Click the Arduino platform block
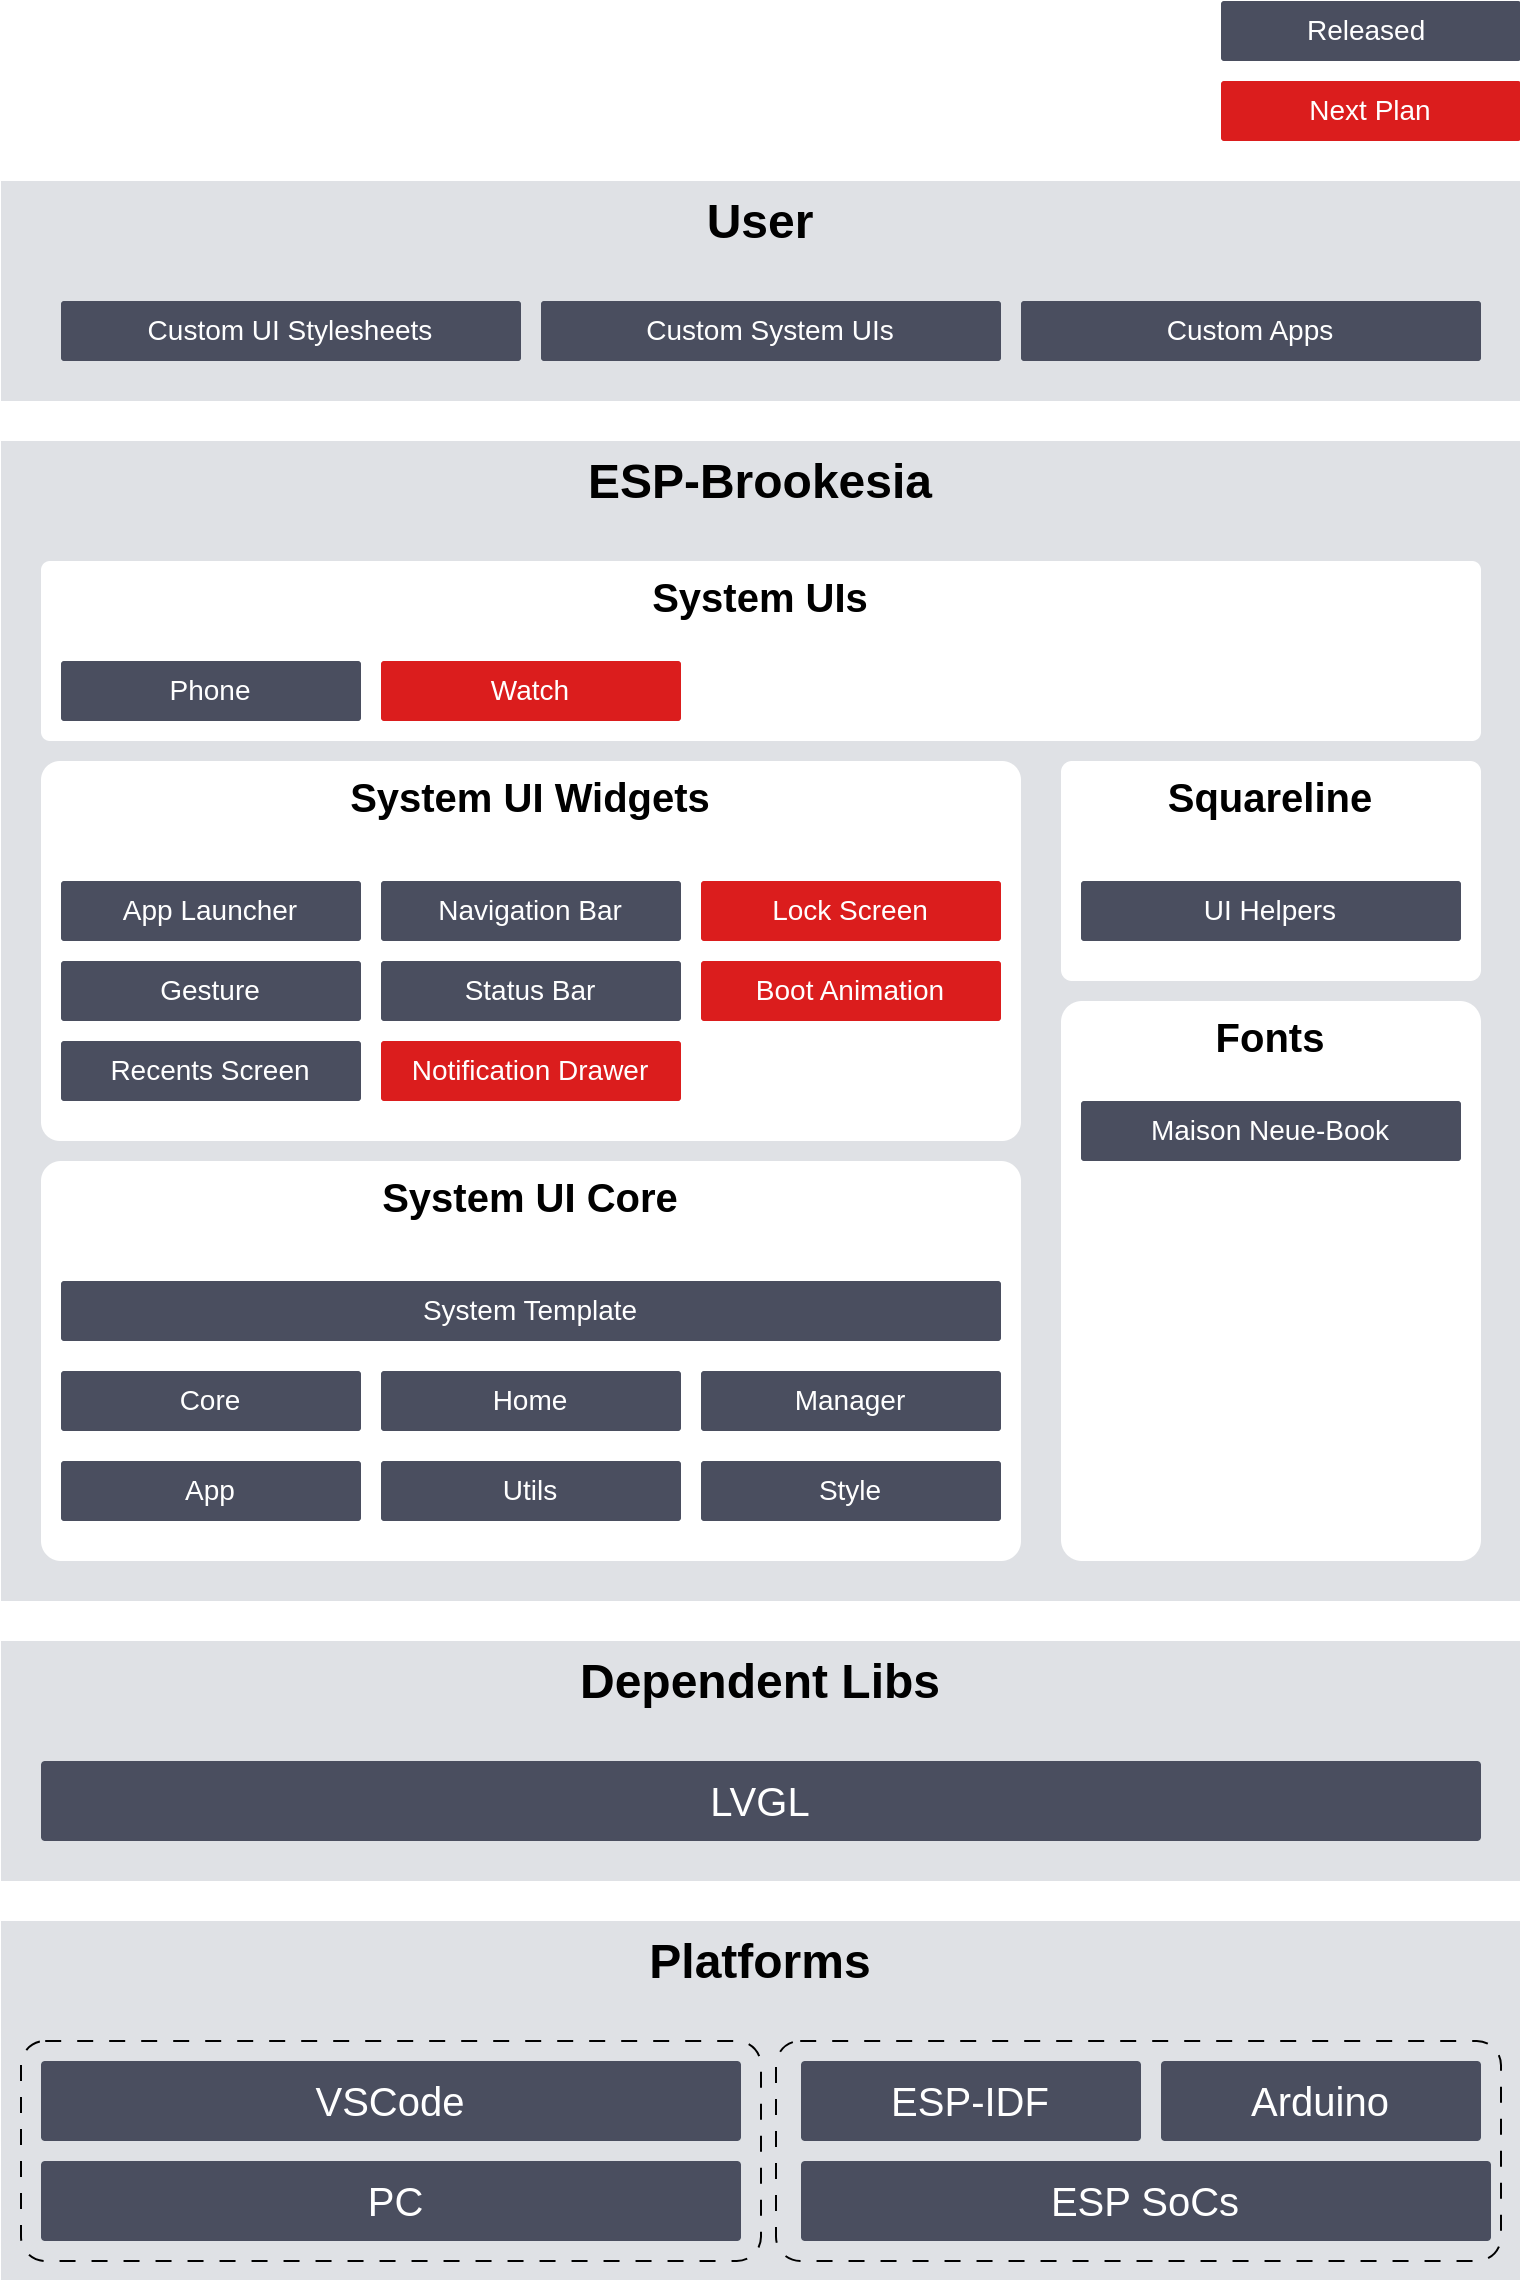Screen dimensions: 1520x2280 (x=1321, y=2101)
